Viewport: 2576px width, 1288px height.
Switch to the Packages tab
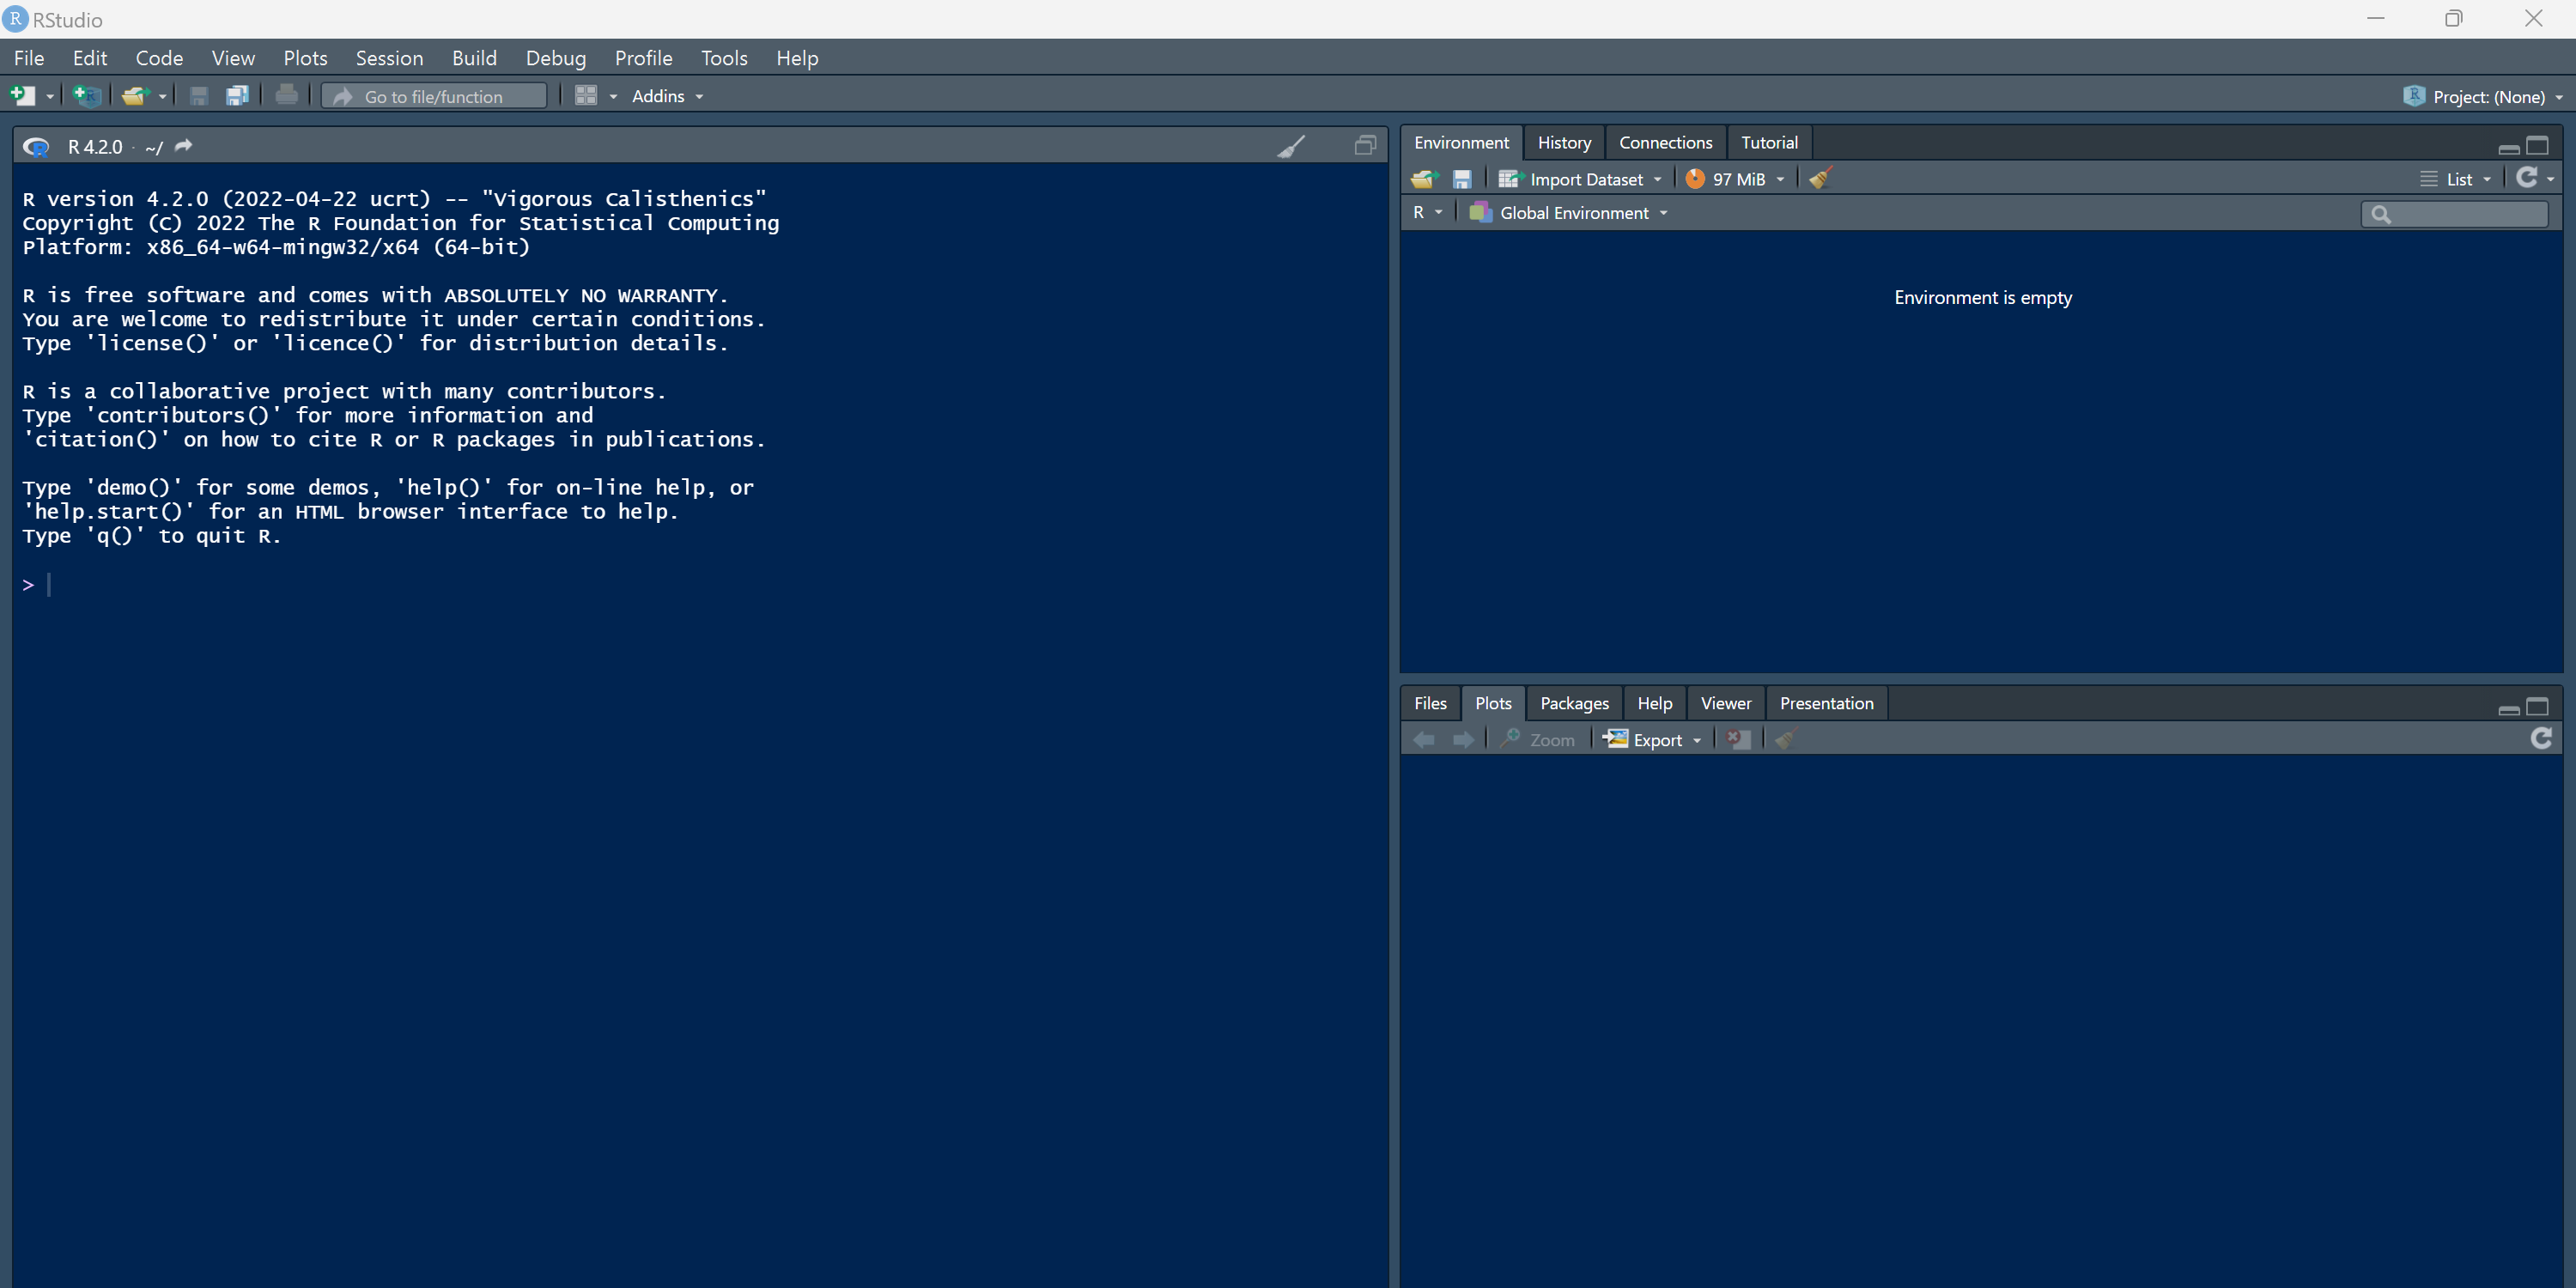[1573, 704]
